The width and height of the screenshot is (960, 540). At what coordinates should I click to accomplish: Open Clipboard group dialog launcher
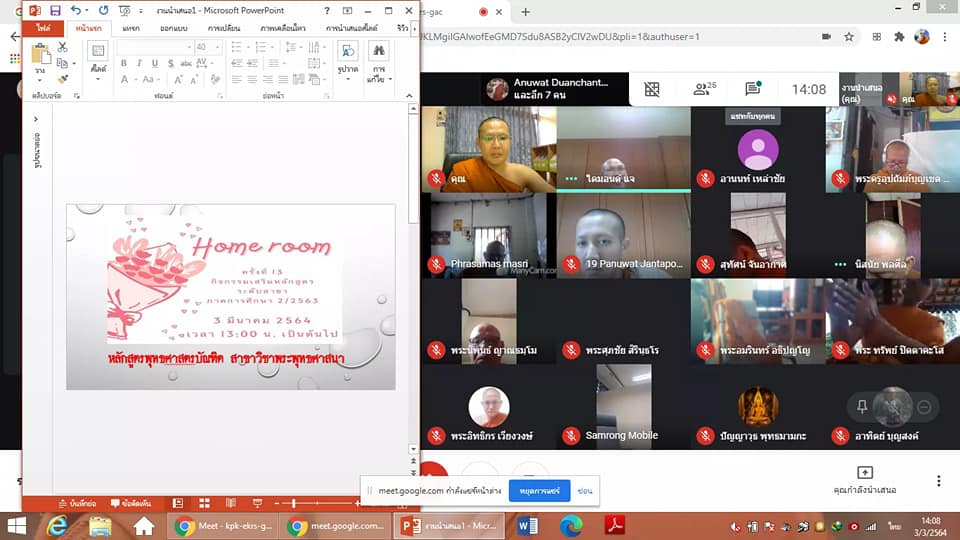click(x=77, y=96)
